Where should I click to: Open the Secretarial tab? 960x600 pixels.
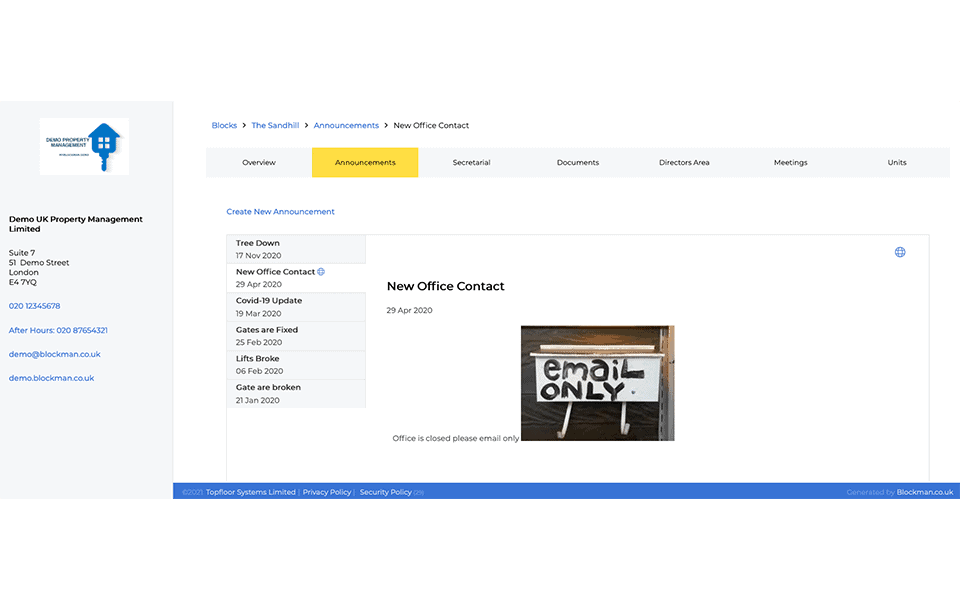(x=471, y=162)
